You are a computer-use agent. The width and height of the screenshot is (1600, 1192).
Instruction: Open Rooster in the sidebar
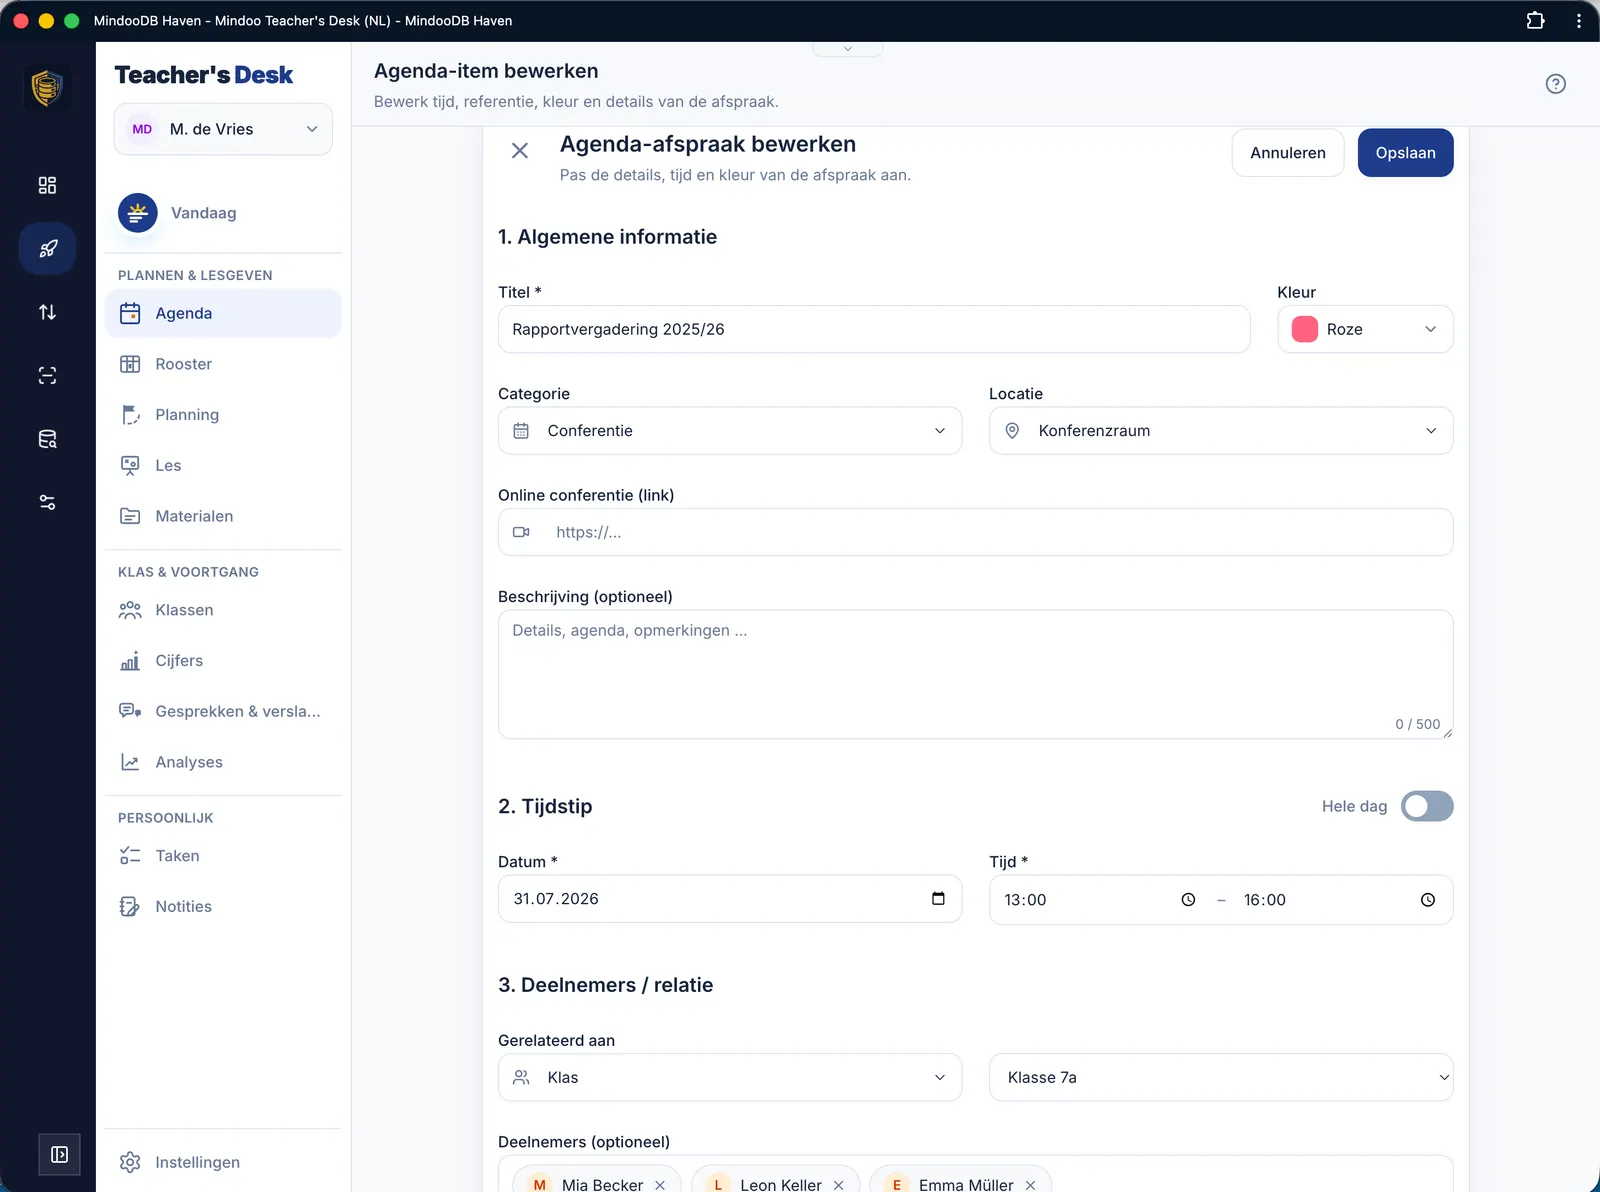click(223, 364)
